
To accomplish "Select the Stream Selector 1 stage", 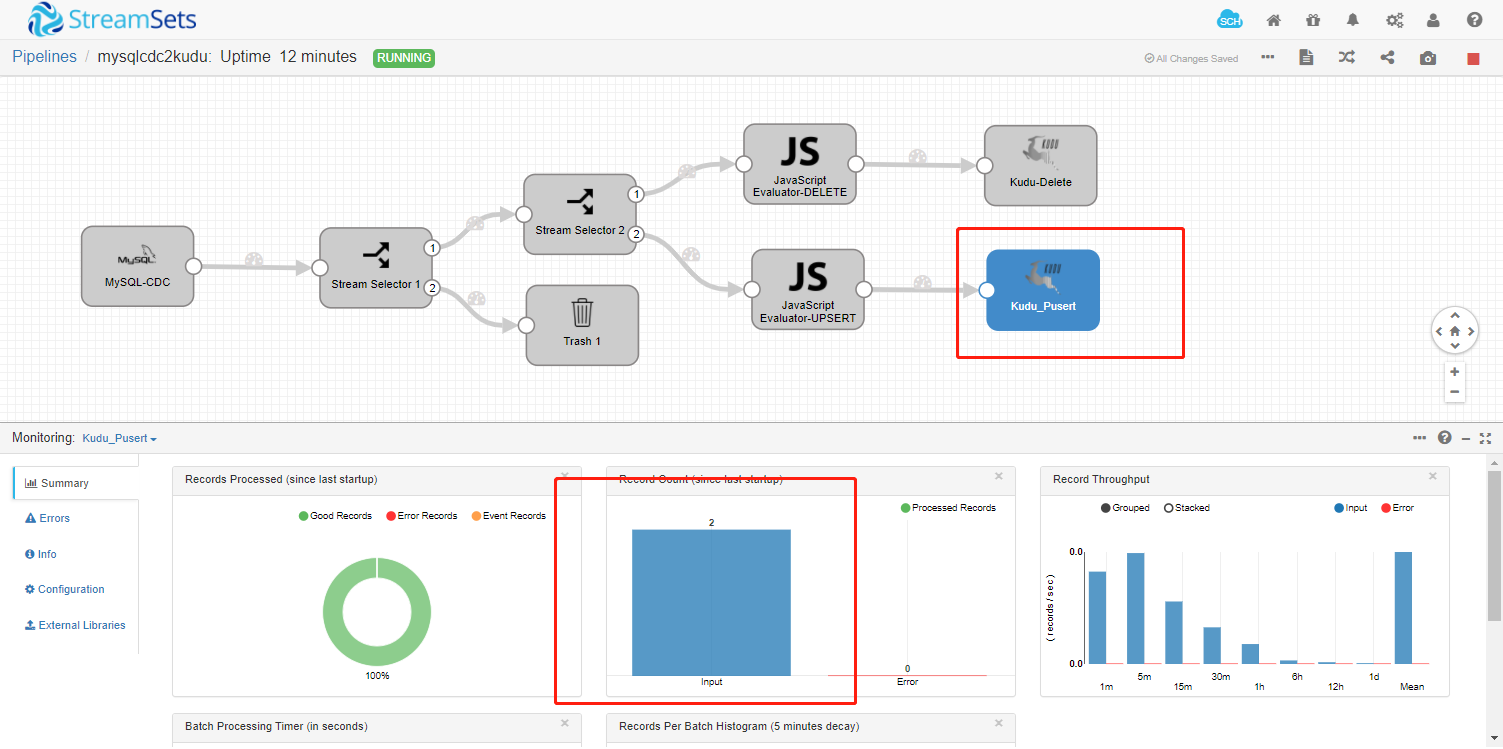I will pyautogui.click(x=376, y=268).
